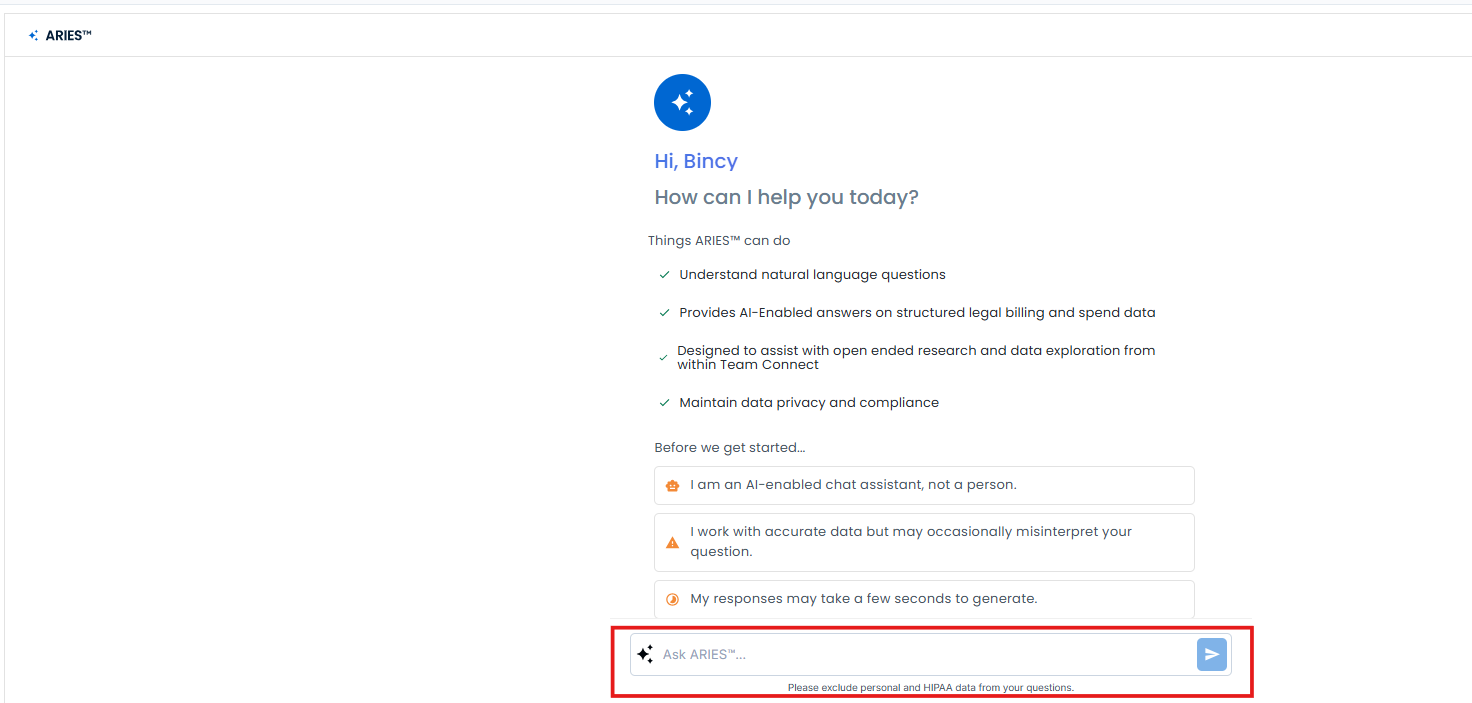Click the sparkle icon inside the input box

(x=645, y=654)
